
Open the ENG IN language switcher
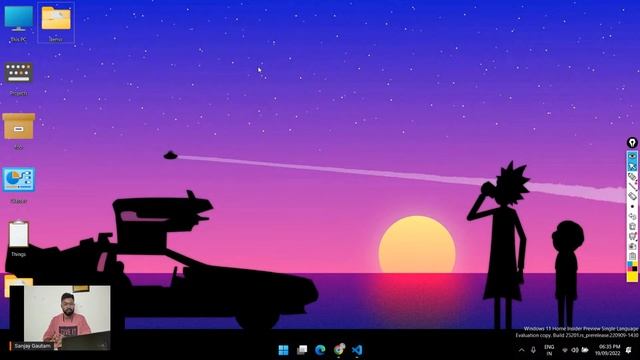point(549,350)
